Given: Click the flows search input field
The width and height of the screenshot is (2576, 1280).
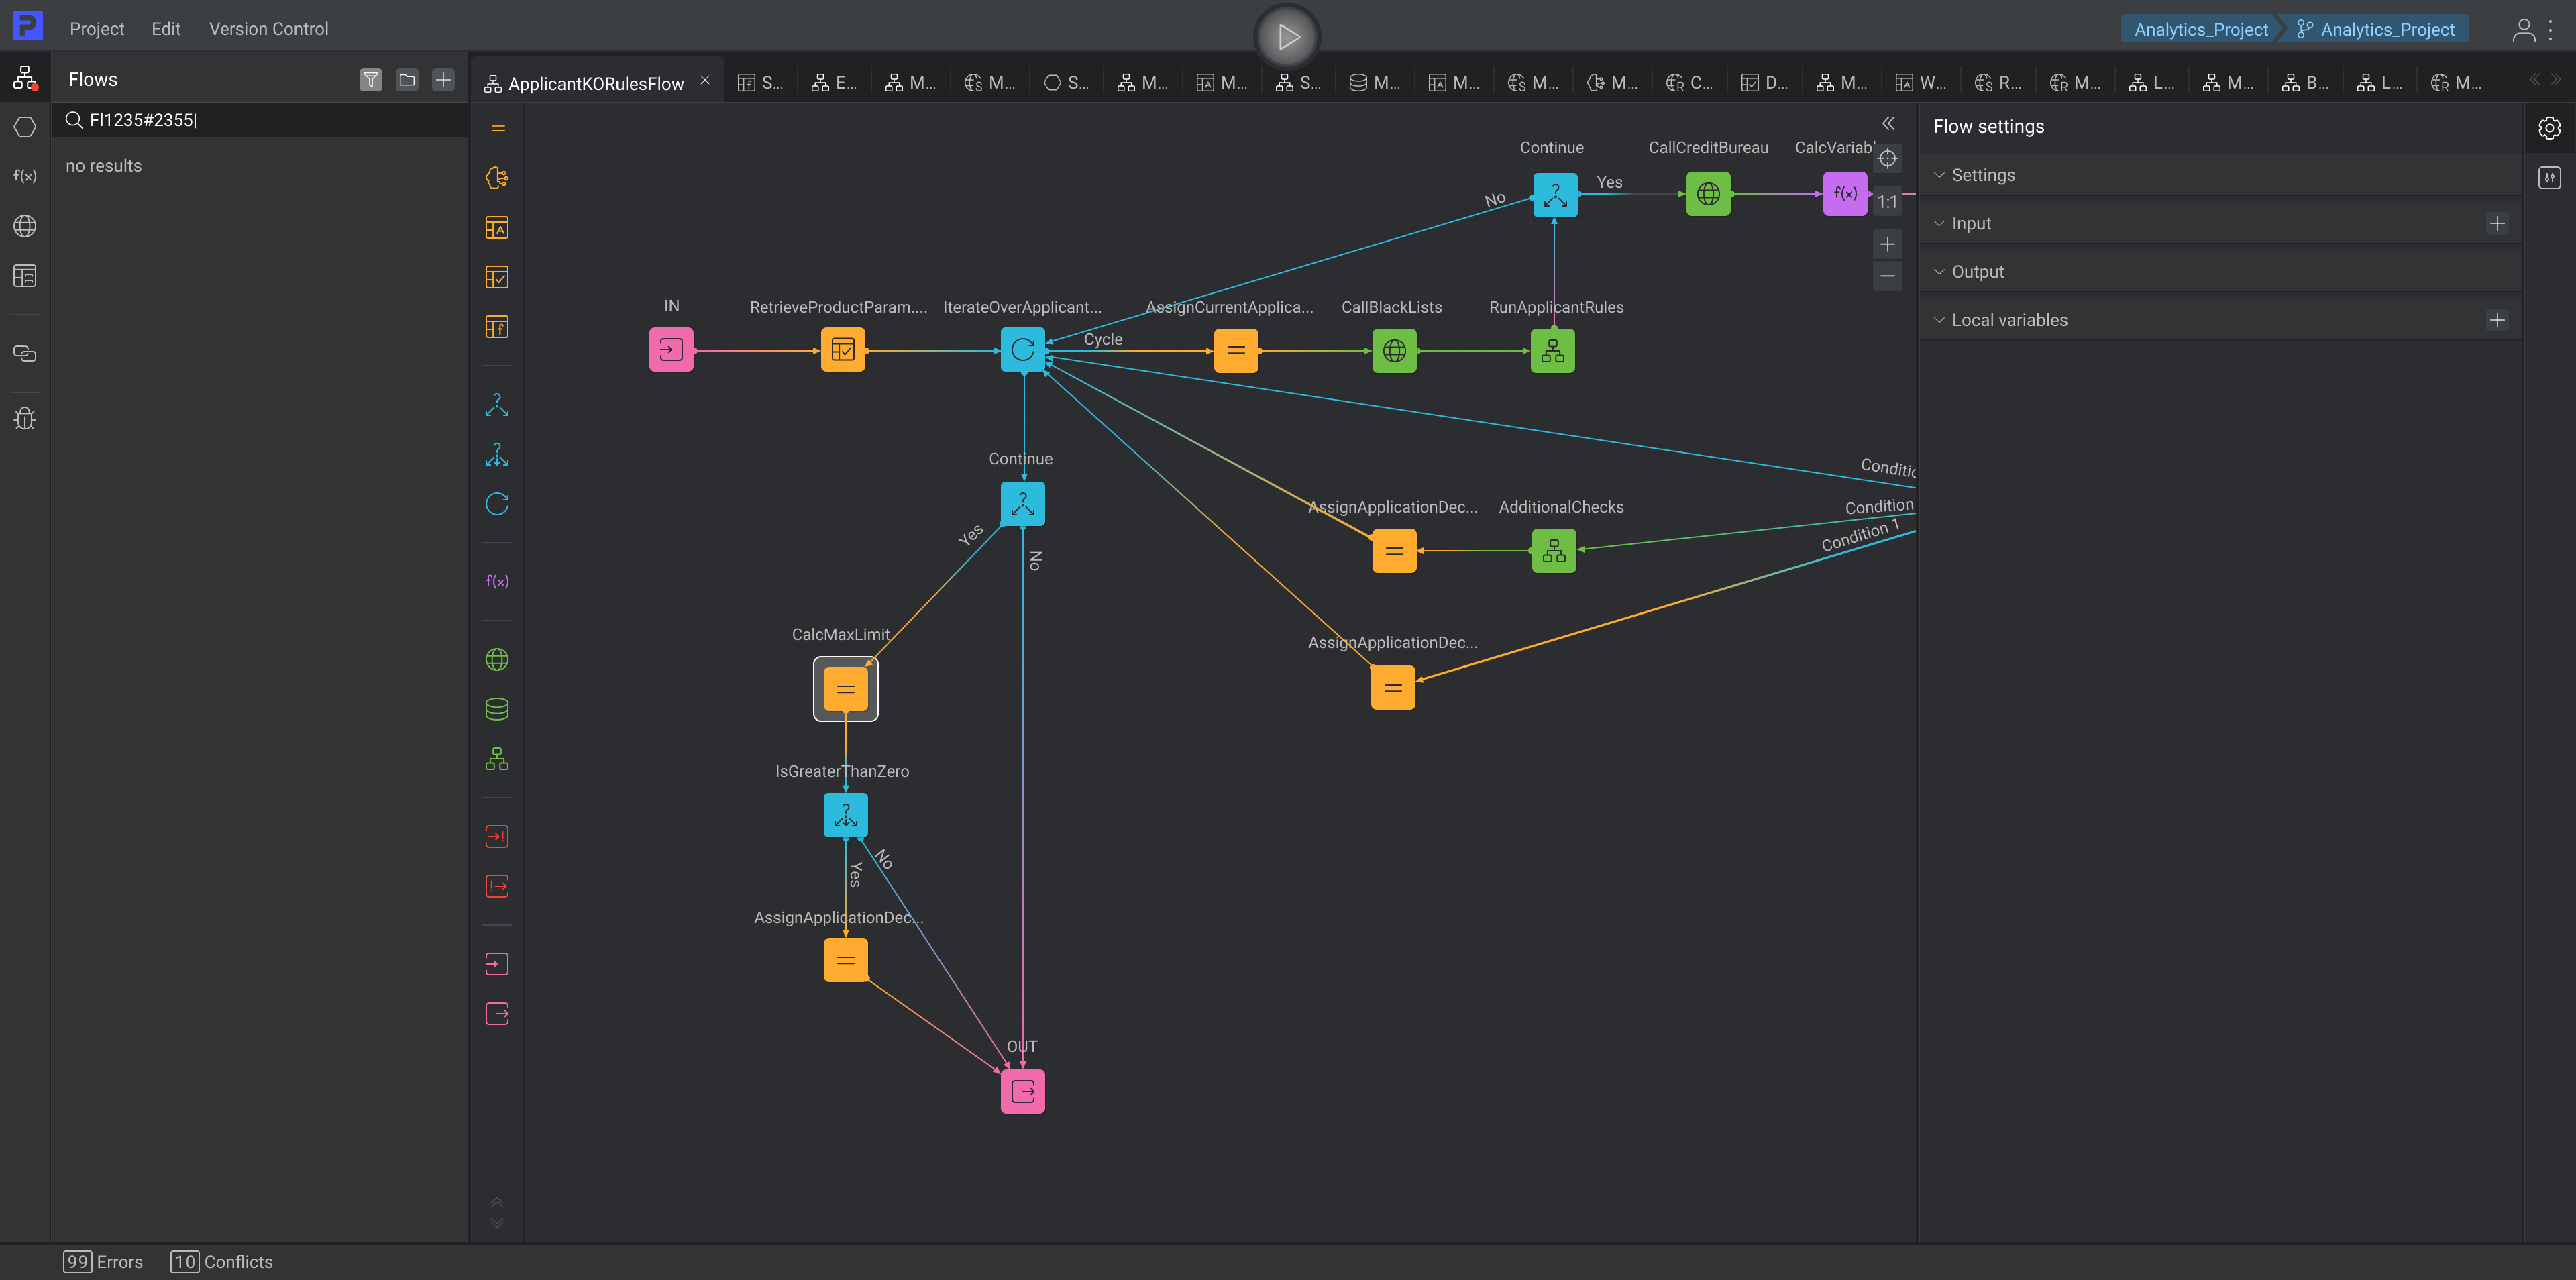Looking at the screenshot, I should coord(260,120).
